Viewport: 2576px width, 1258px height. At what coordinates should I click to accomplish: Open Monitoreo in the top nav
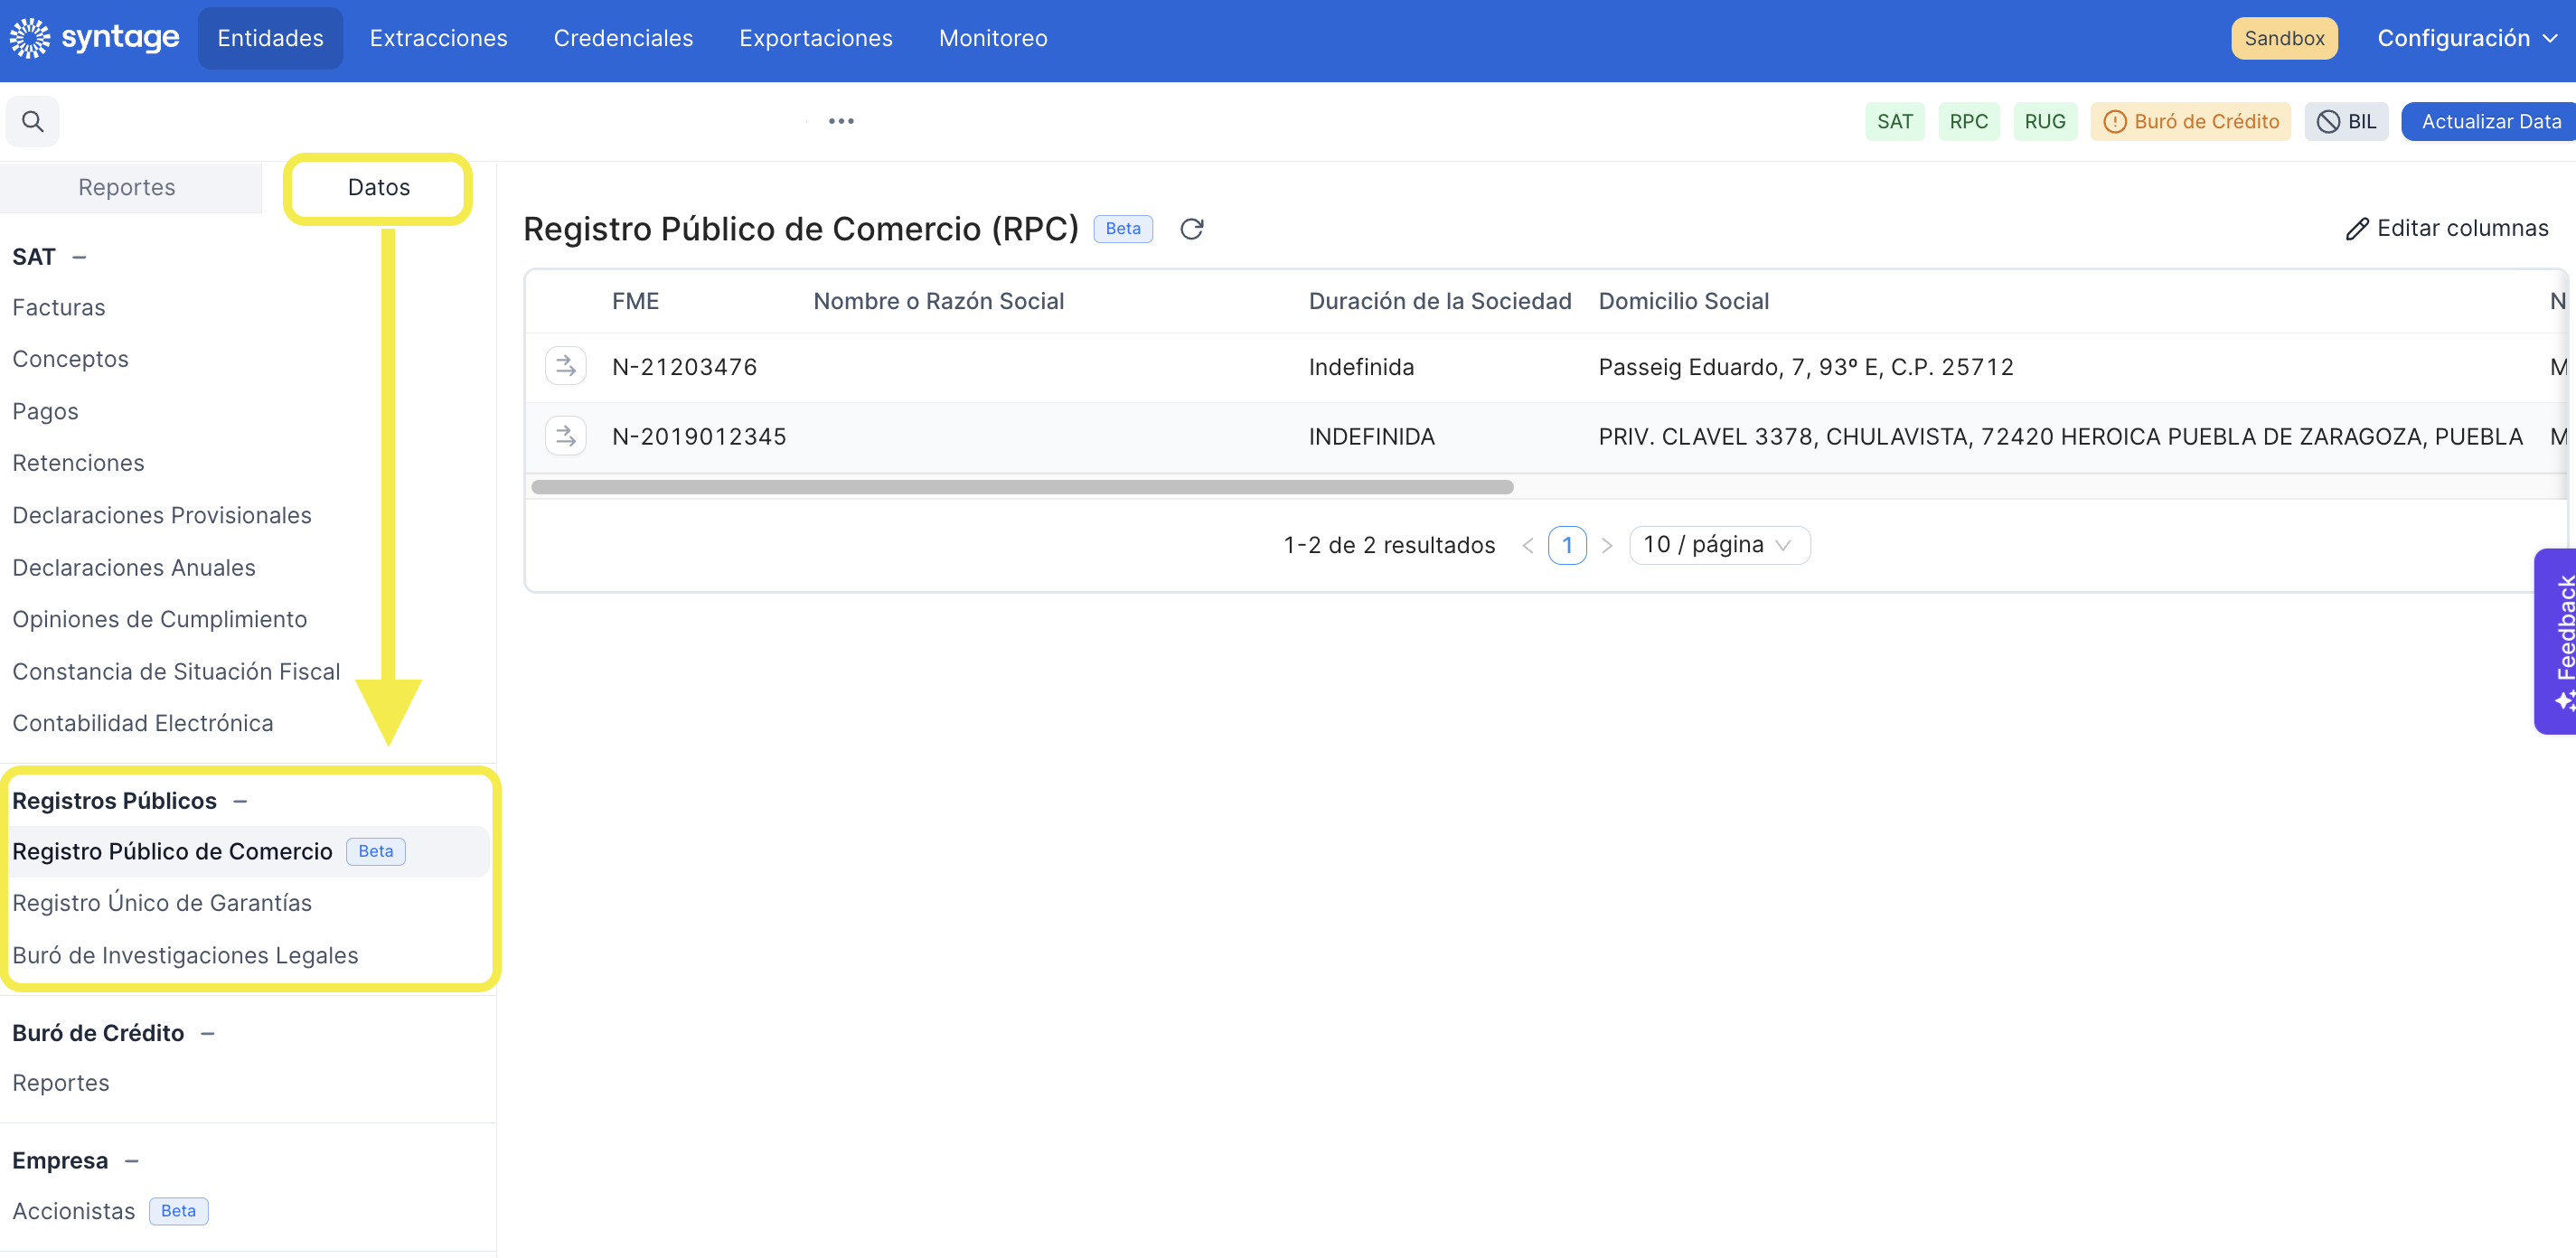[992, 38]
